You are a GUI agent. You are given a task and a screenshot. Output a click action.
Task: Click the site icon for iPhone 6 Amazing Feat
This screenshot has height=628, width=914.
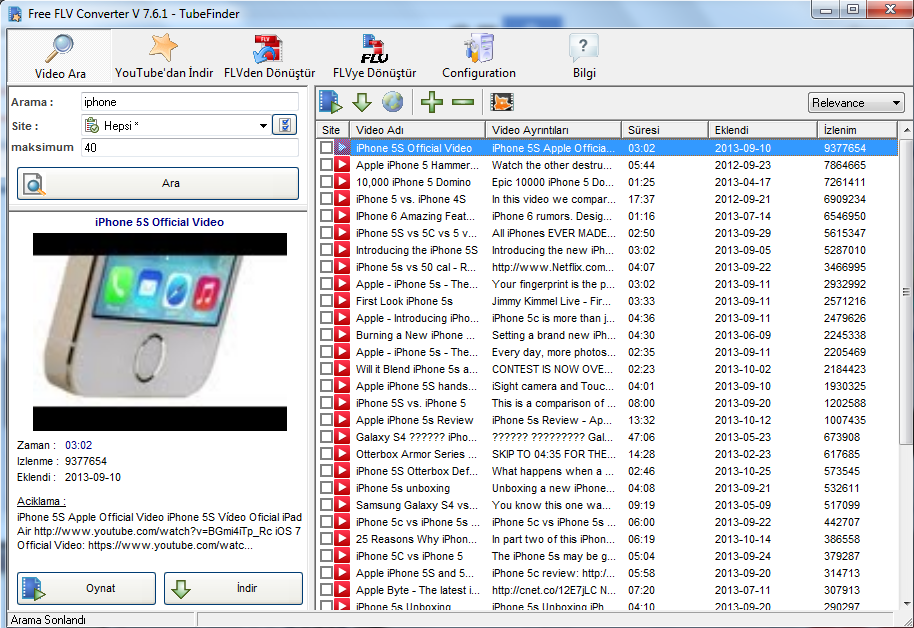pyautogui.click(x=342, y=216)
